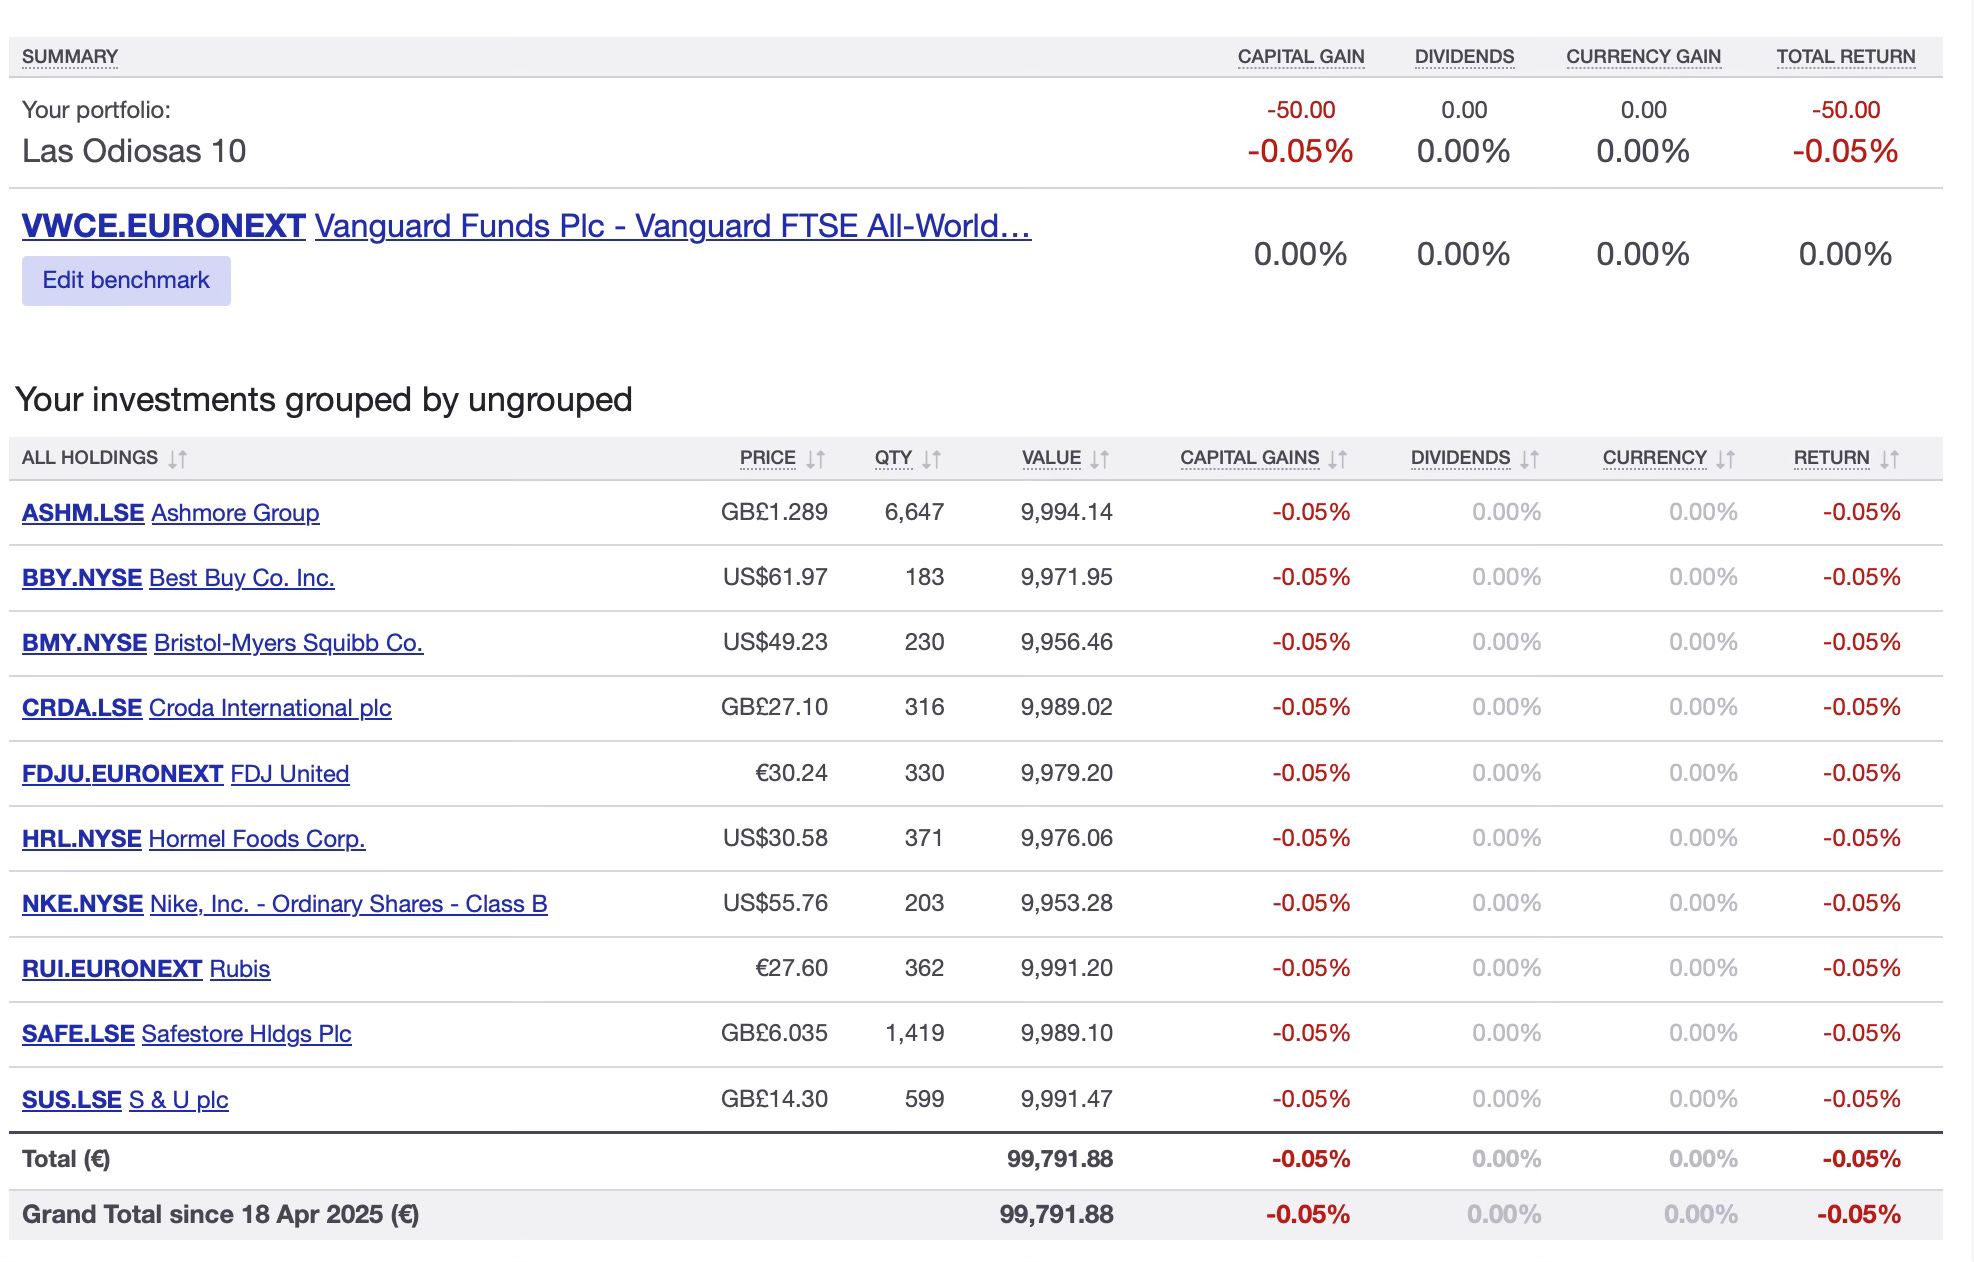Image resolution: width=1974 pixels, height=1262 pixels.
Task: Open Croda International plc link
Action: (270, 708)
